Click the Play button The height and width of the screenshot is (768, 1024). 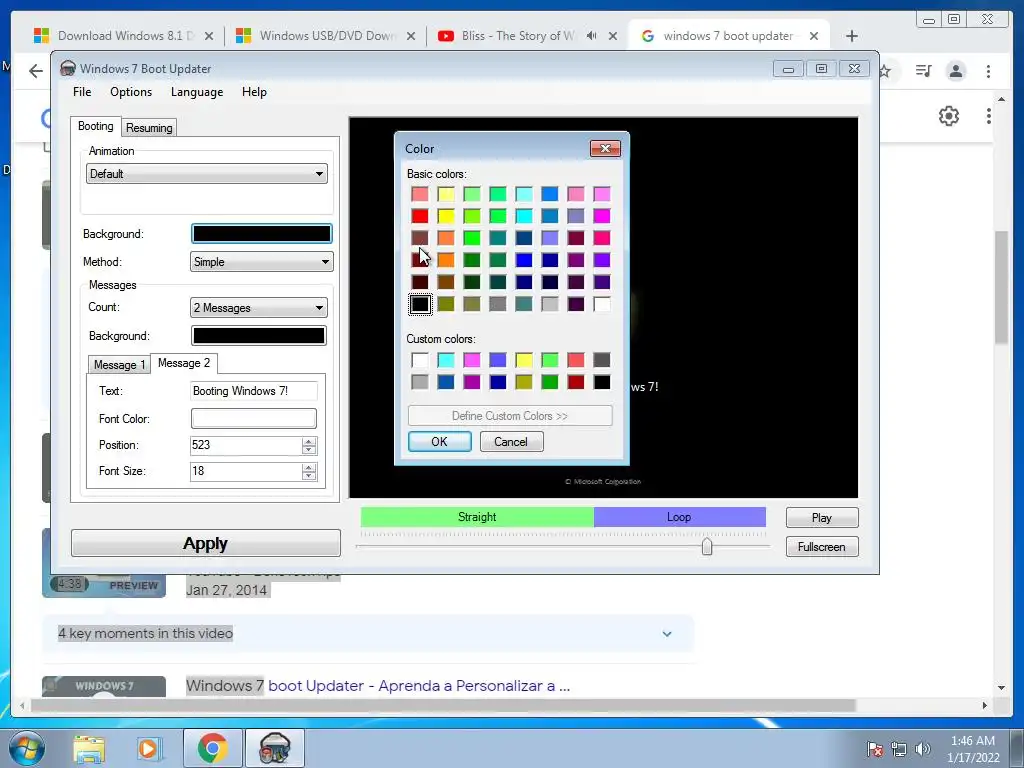point(822,518)
